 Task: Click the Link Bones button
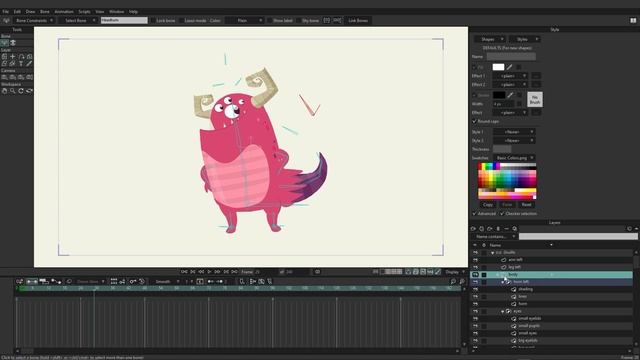tap(358, 20)
